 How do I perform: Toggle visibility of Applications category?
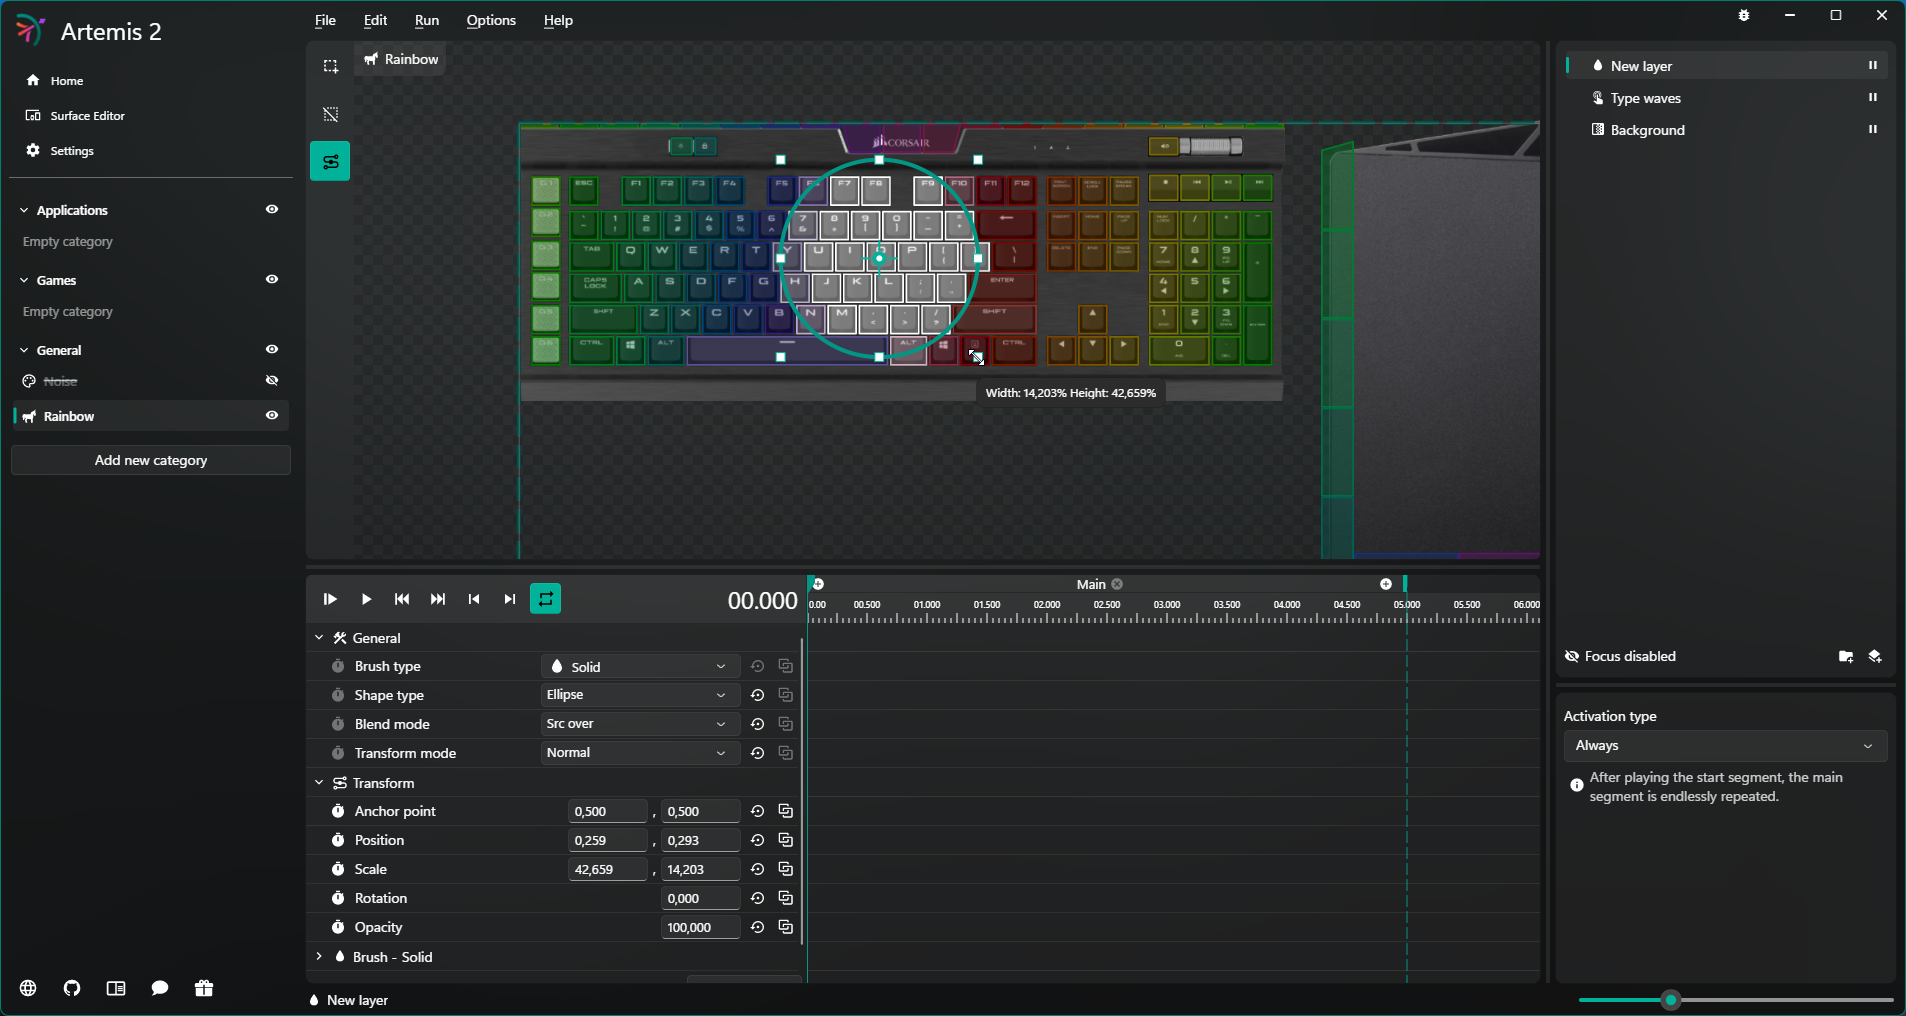(x=272, y=209)
